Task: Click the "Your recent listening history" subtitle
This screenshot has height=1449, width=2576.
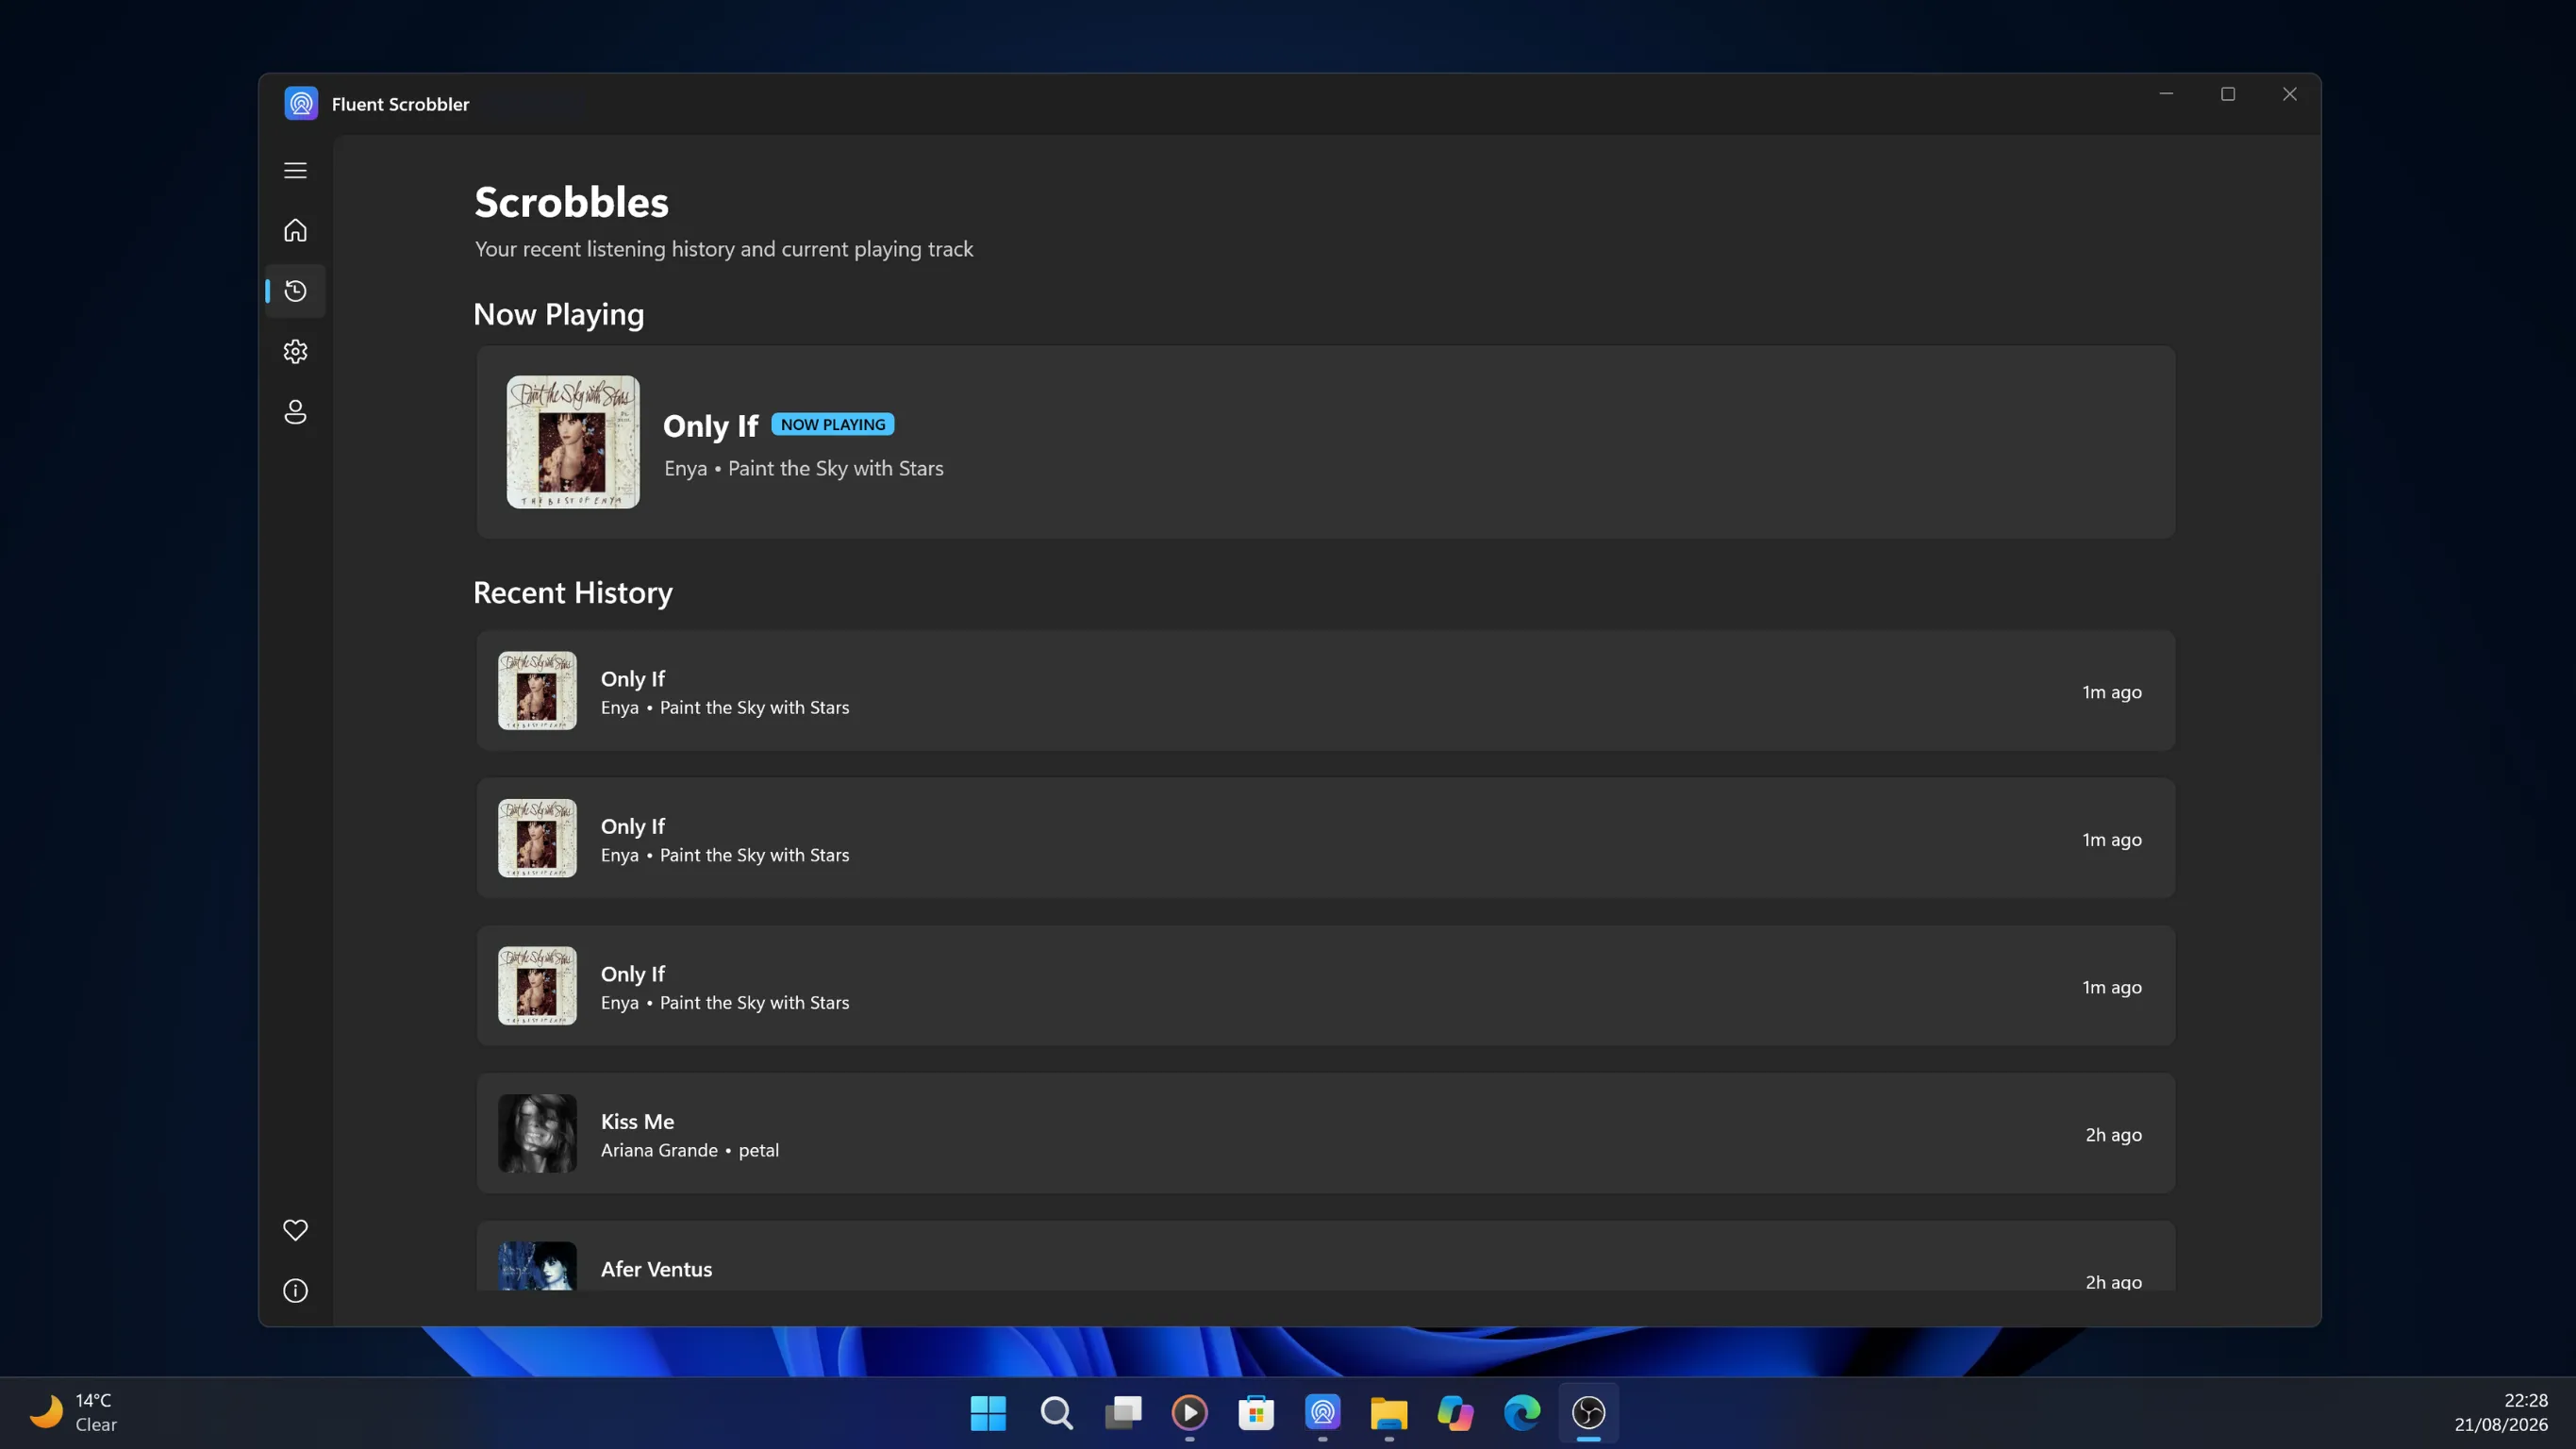Action: tap(724, 249)
